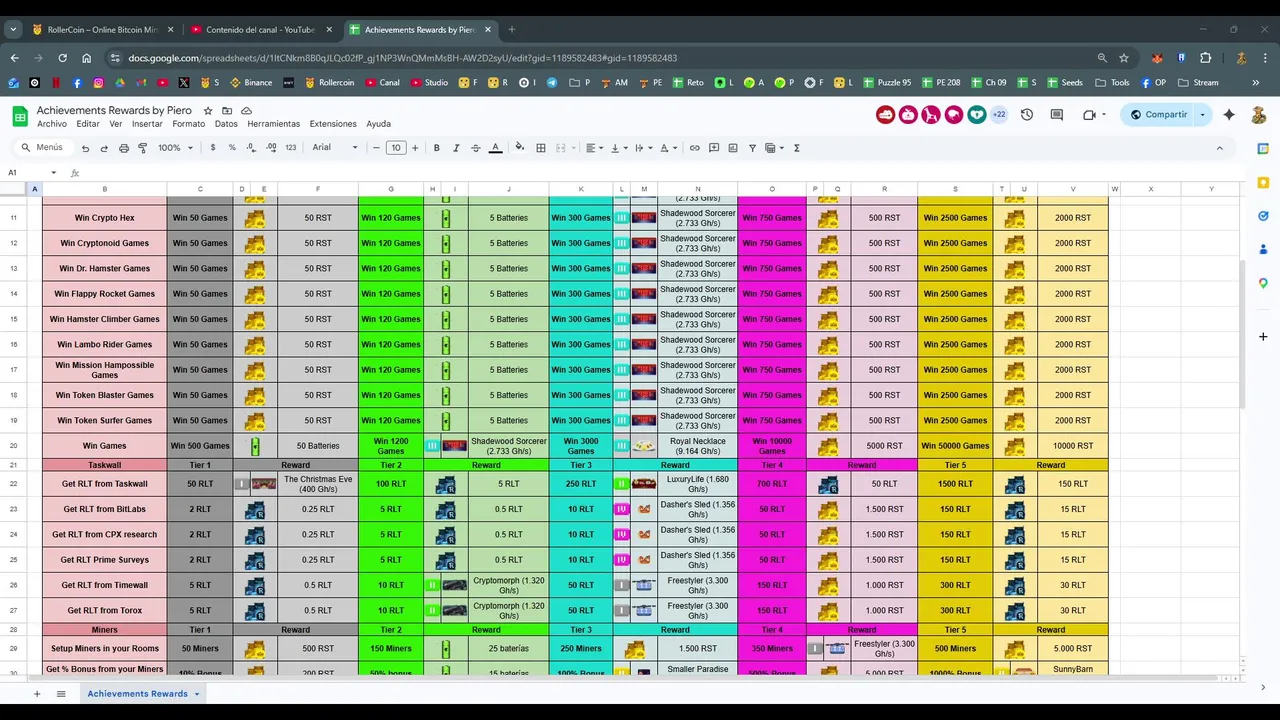Open the Datos menu
The image size is (1280, 720).
[x=226, y=124]
